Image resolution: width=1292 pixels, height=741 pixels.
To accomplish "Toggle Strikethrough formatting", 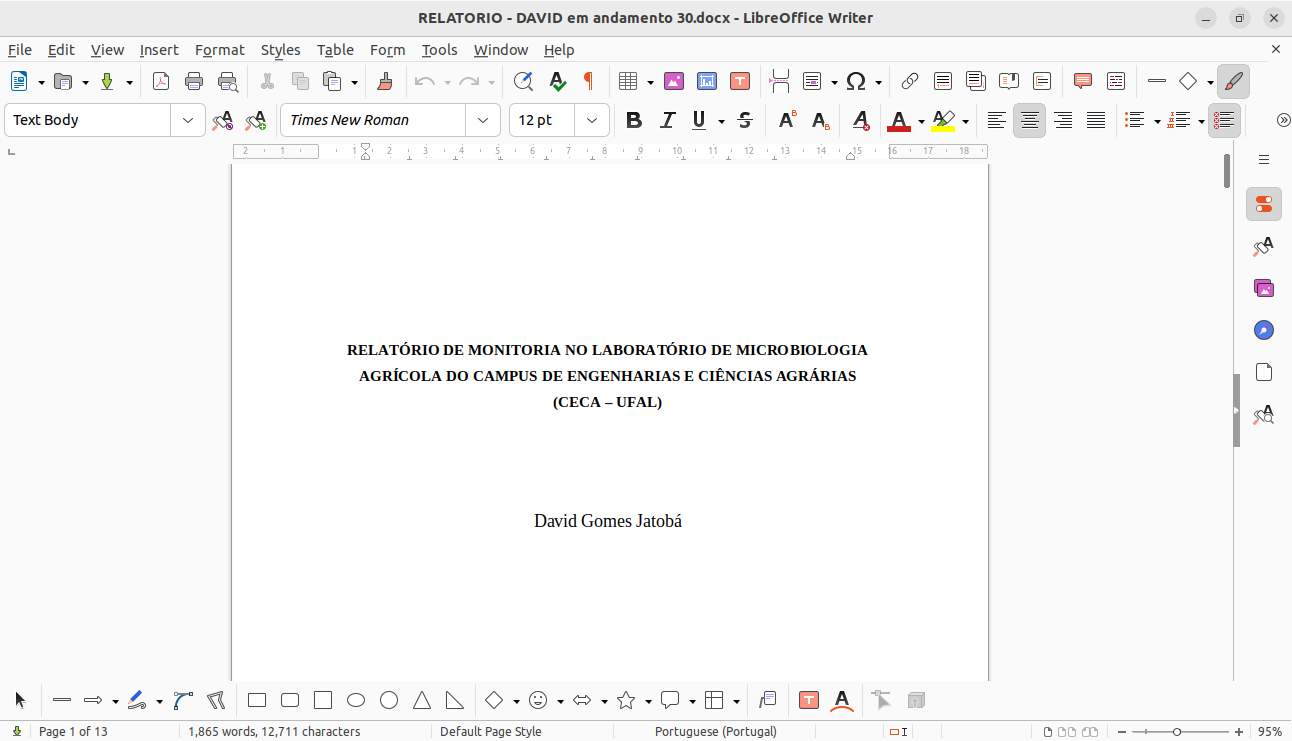I will click(745, 120).
